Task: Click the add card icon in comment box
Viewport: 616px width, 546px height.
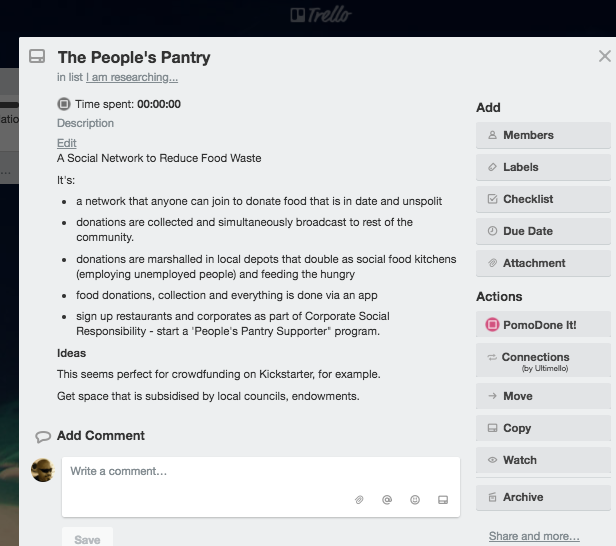Action: (x=443, y=500)
